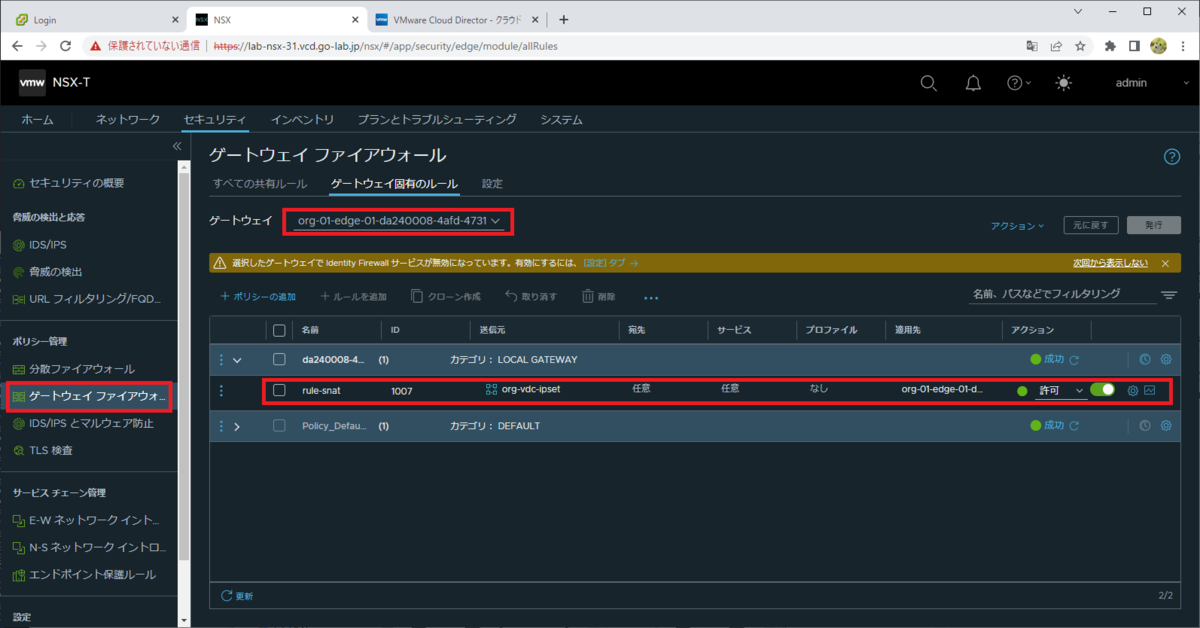The image size is (1200, 628).
Task: Open the settings gear of Policy_Default
Action: (1165, 426)
